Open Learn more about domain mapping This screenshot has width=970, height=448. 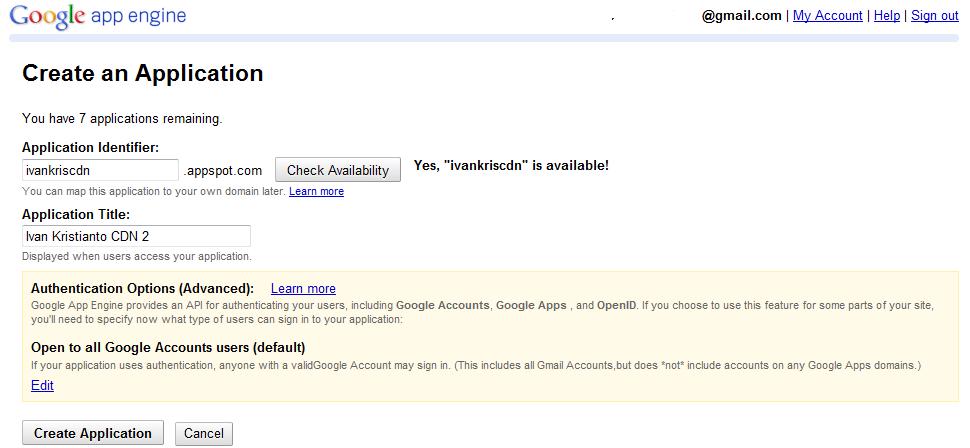click(x=316, y=191)
